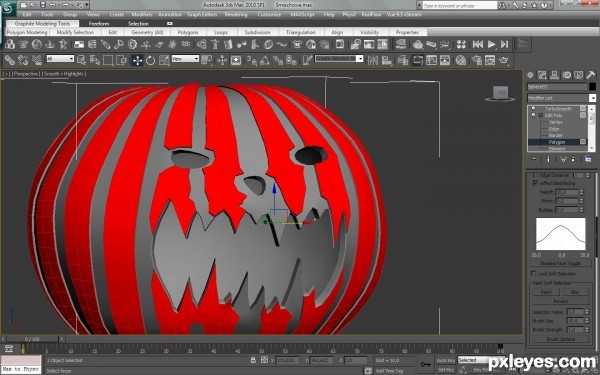Open the Graph Editors menu
Viewport: 600px width, 375px height.
(202, 15)
